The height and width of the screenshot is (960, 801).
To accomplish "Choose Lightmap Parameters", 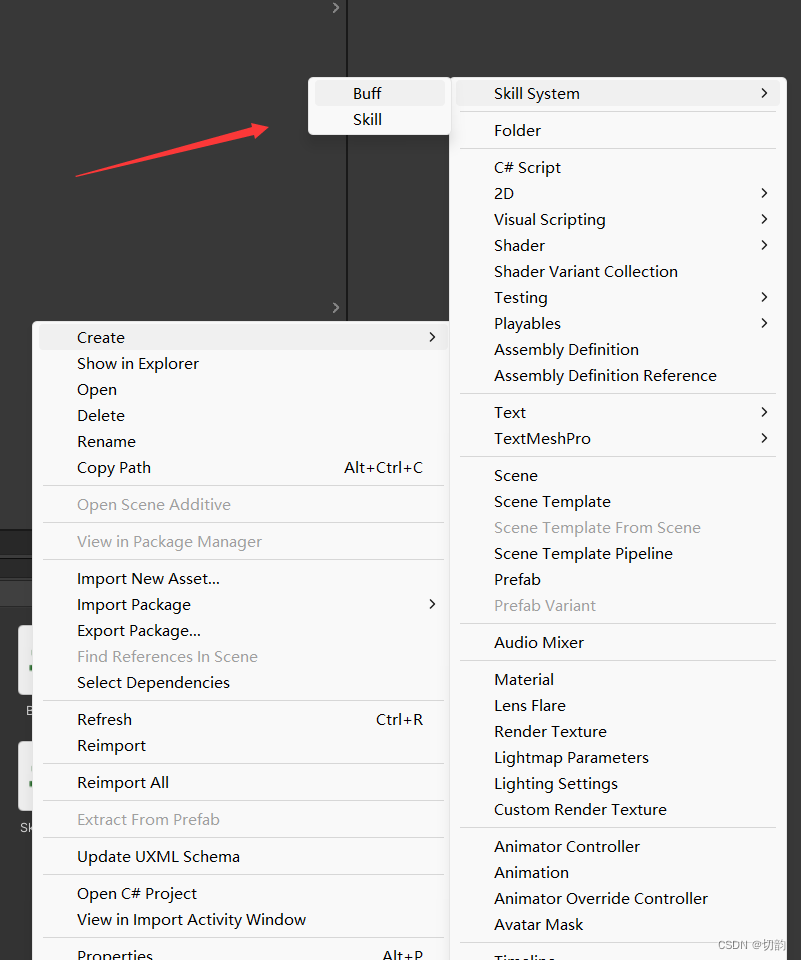I will click(618, 757).
